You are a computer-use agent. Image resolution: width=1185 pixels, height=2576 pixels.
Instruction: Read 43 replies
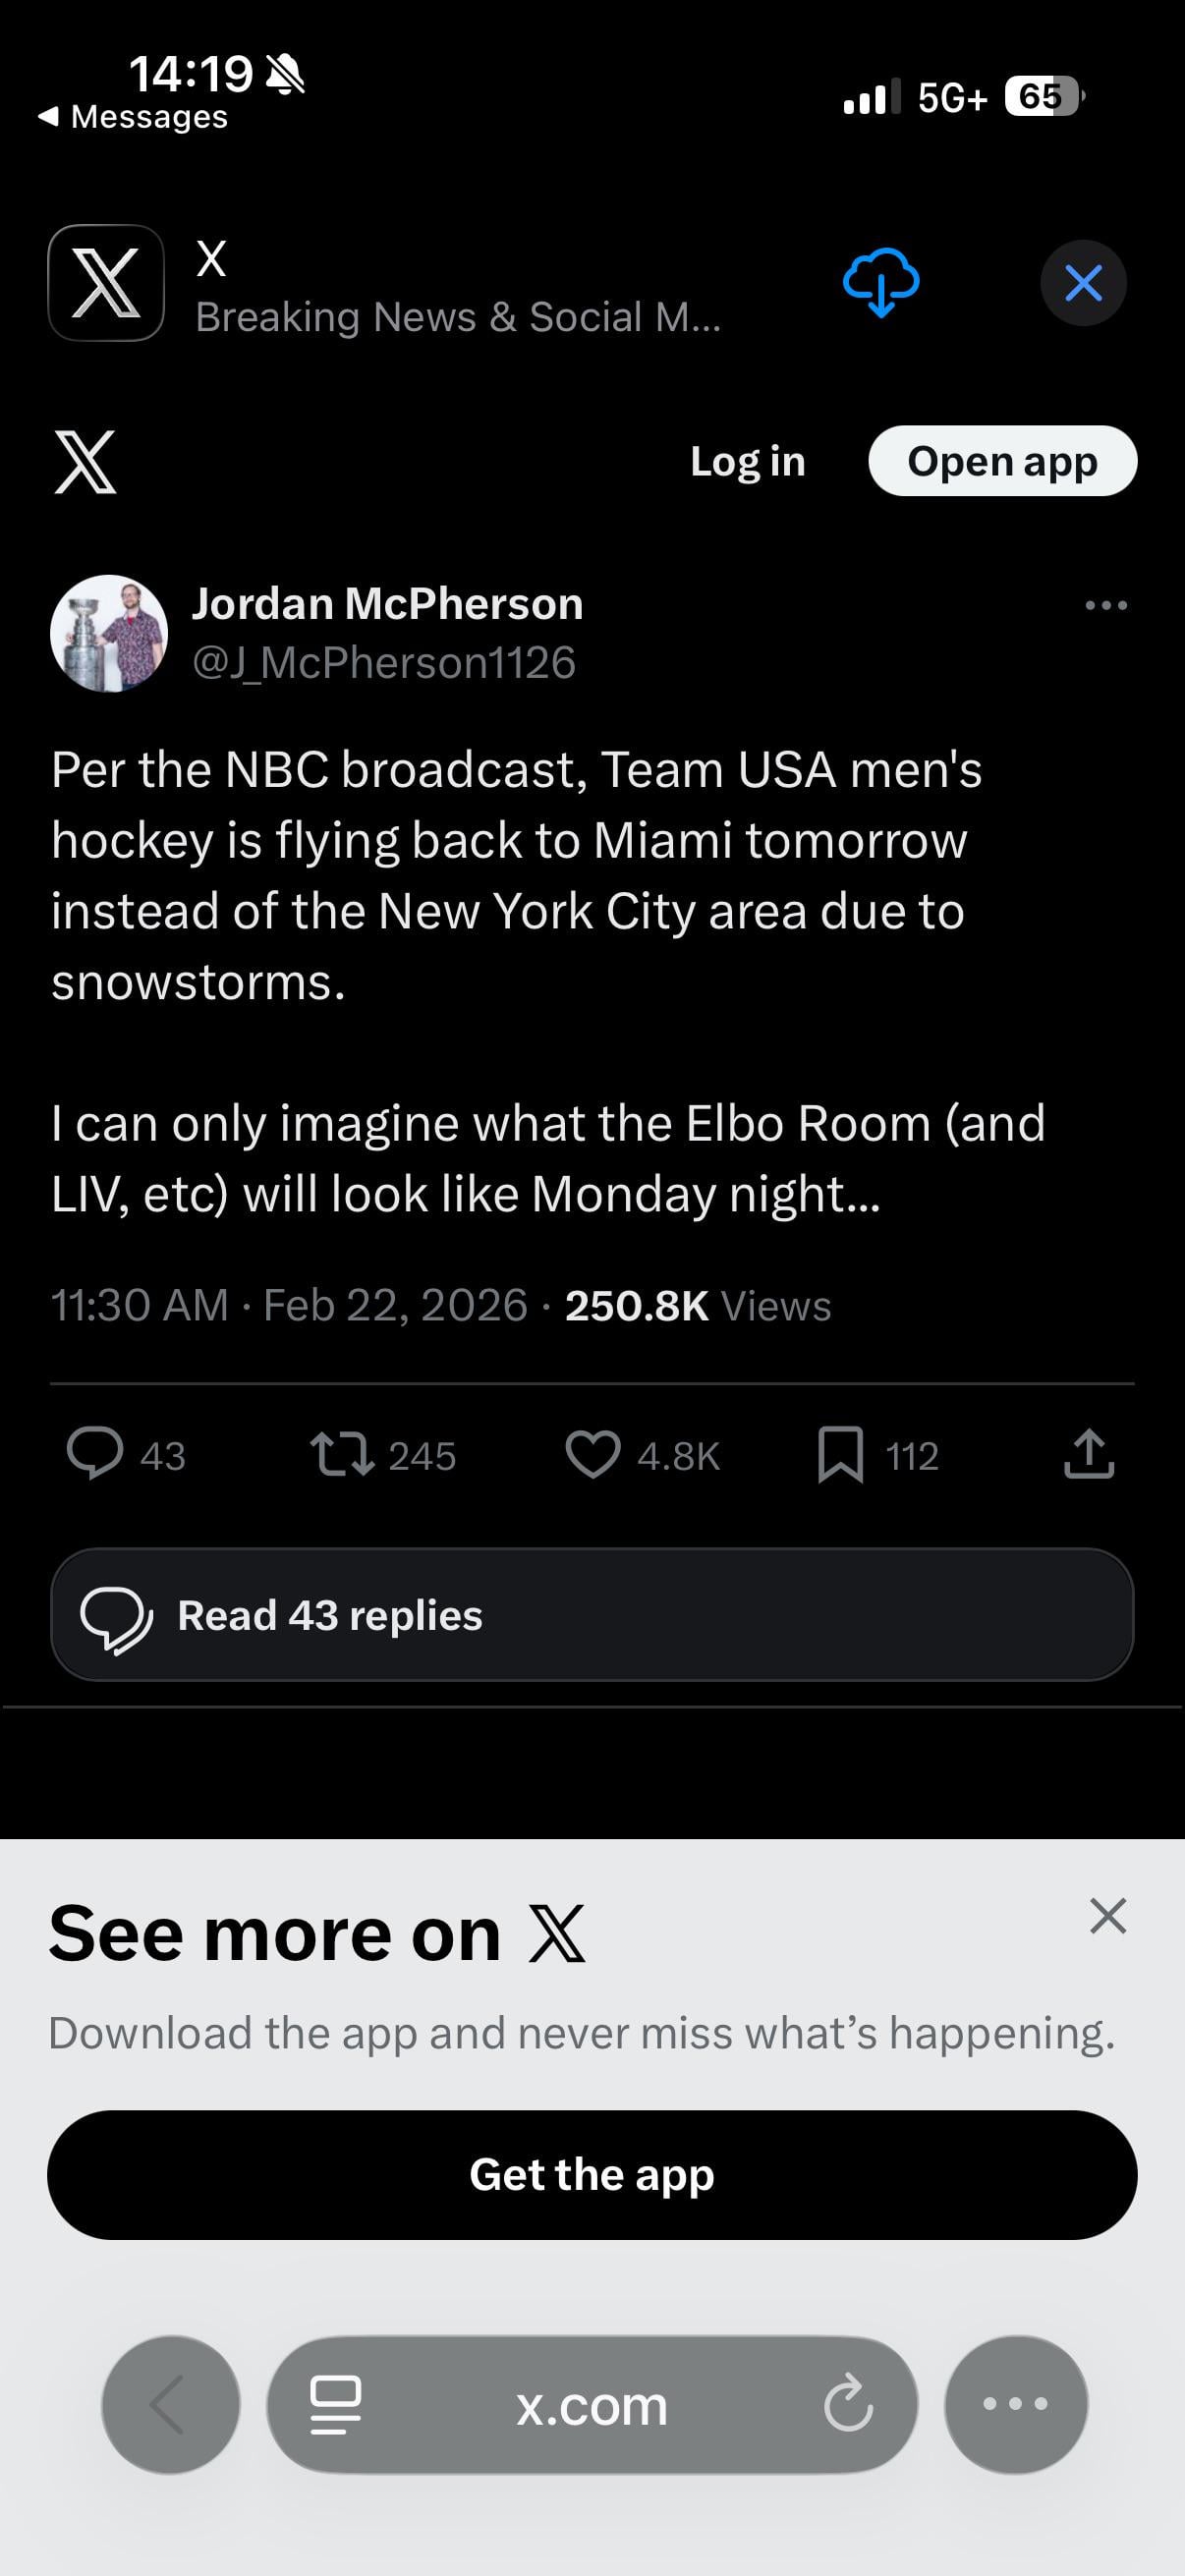coord(592,1615)
